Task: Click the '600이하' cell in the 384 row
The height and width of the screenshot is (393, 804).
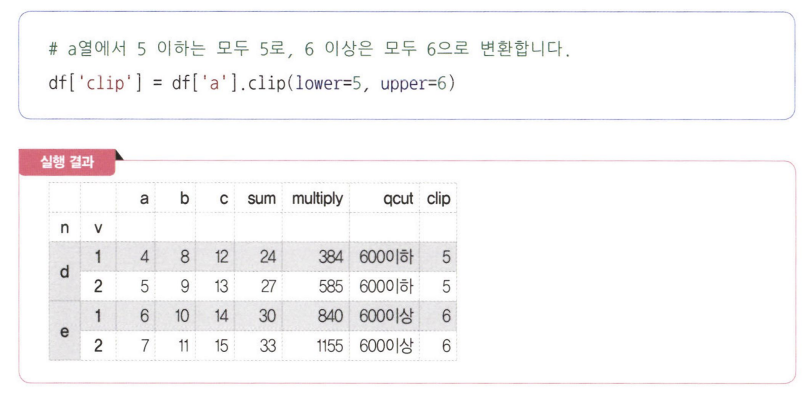Action: coord(384,257)
